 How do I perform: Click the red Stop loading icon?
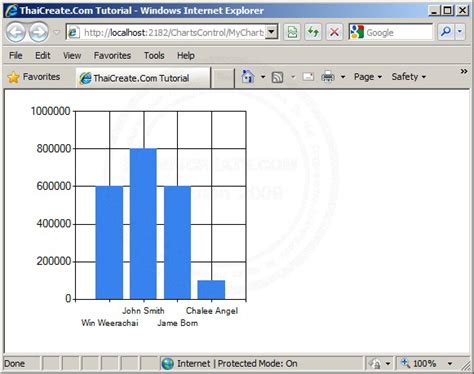click(334, 32)
